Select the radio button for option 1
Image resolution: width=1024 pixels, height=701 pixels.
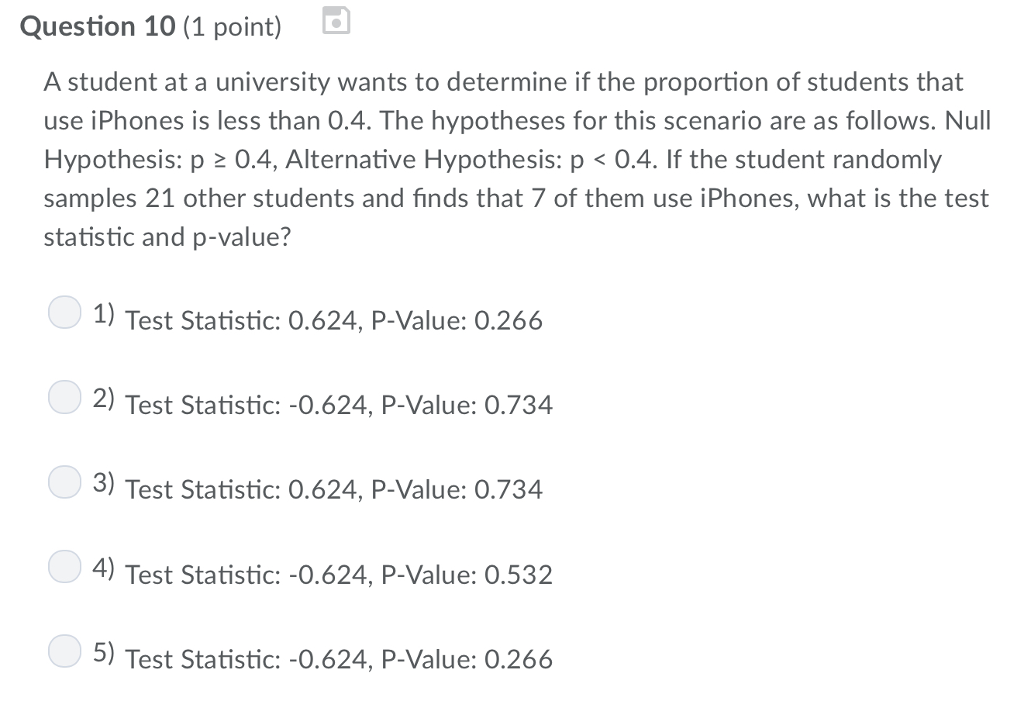pos(65,312)
